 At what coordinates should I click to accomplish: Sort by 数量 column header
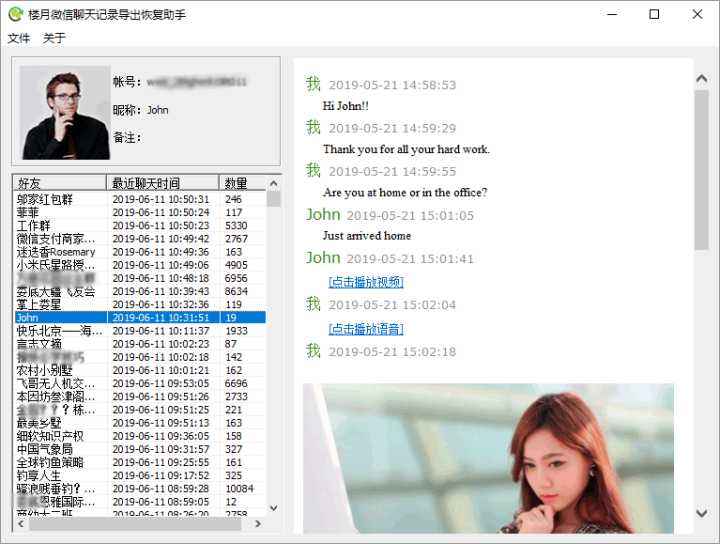pyautogui.click(x=242, y=183)
